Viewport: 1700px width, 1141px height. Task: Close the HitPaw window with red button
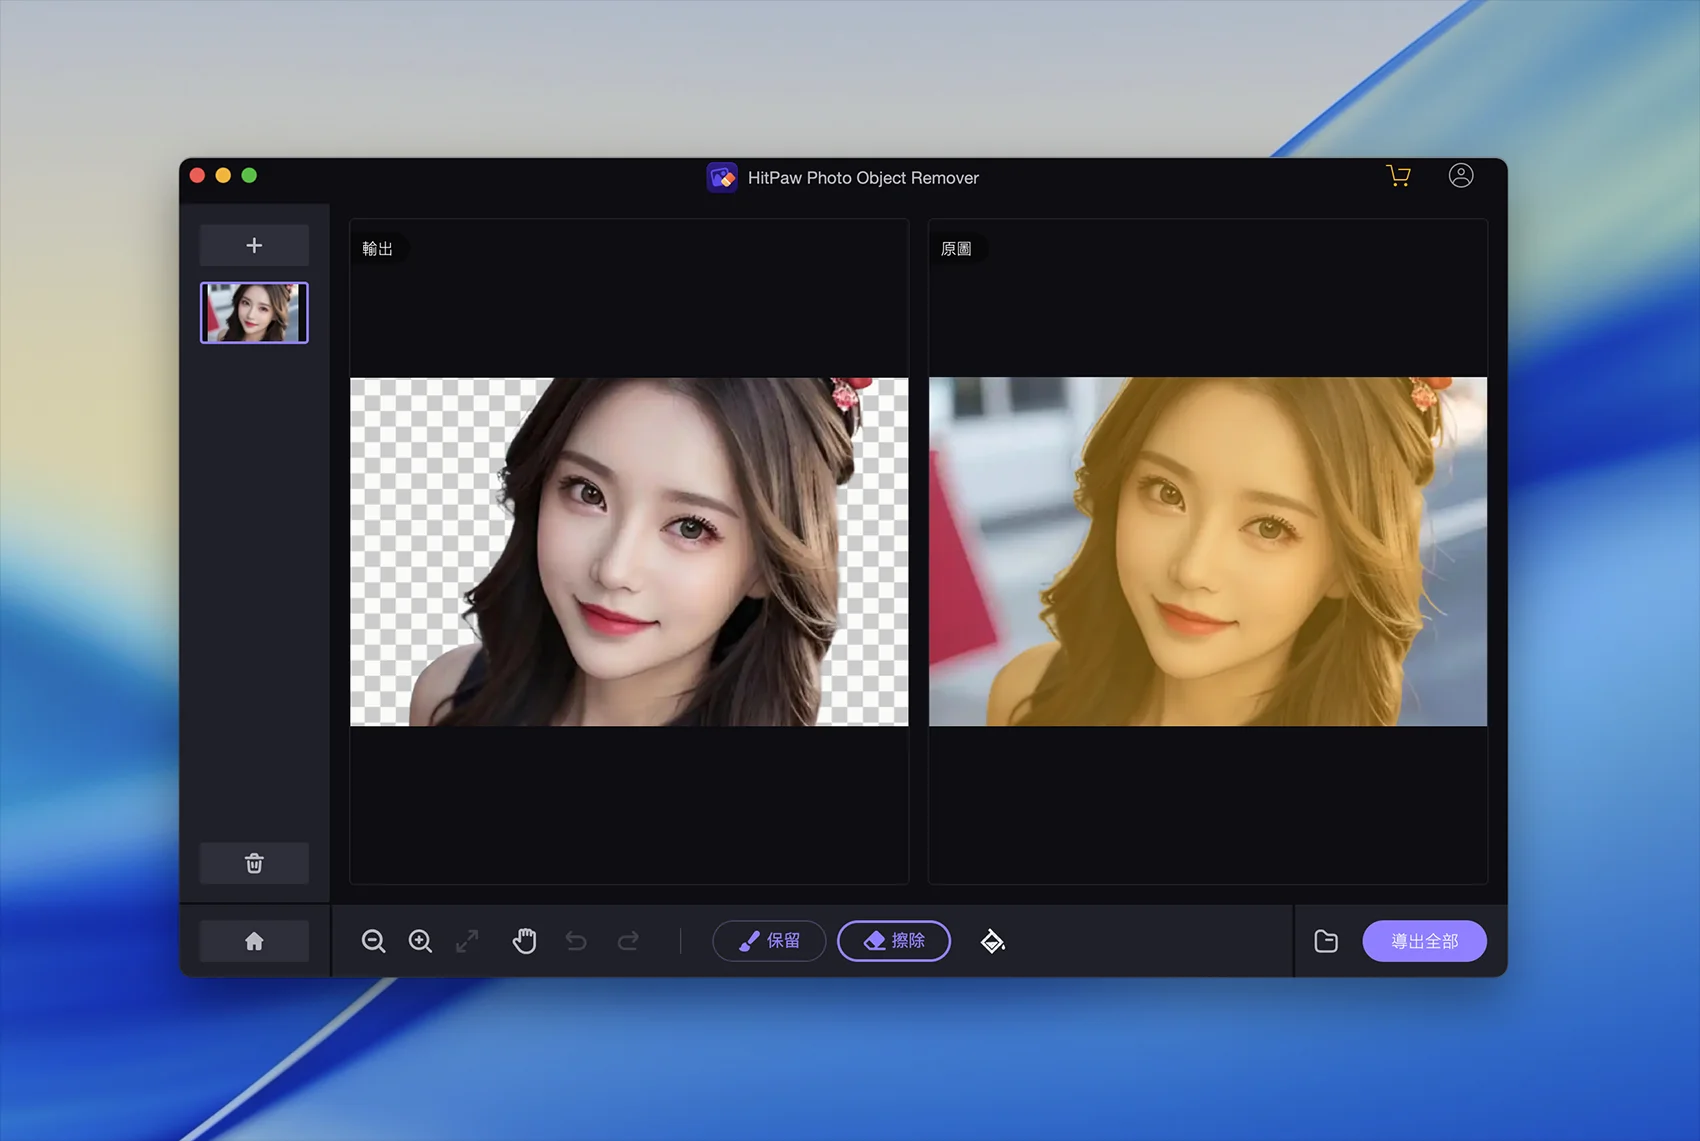[197, 176]
